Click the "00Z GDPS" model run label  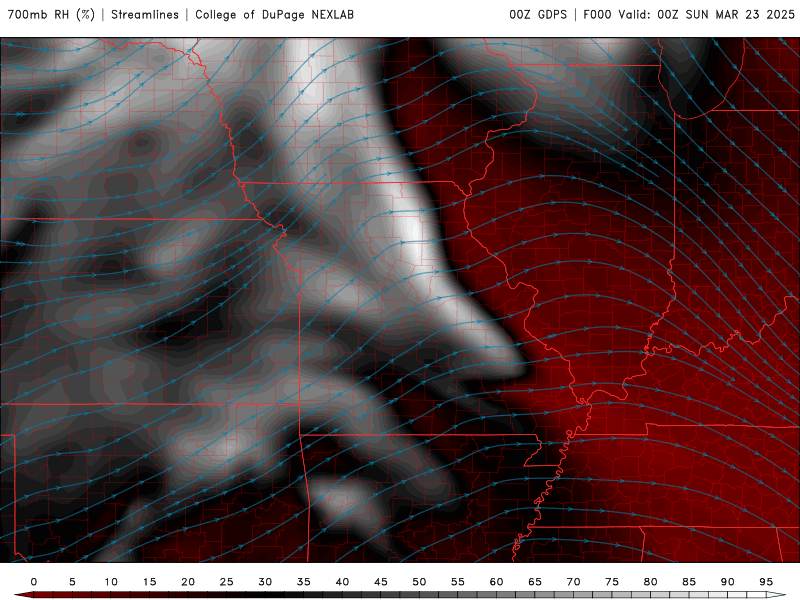(538, 15)
